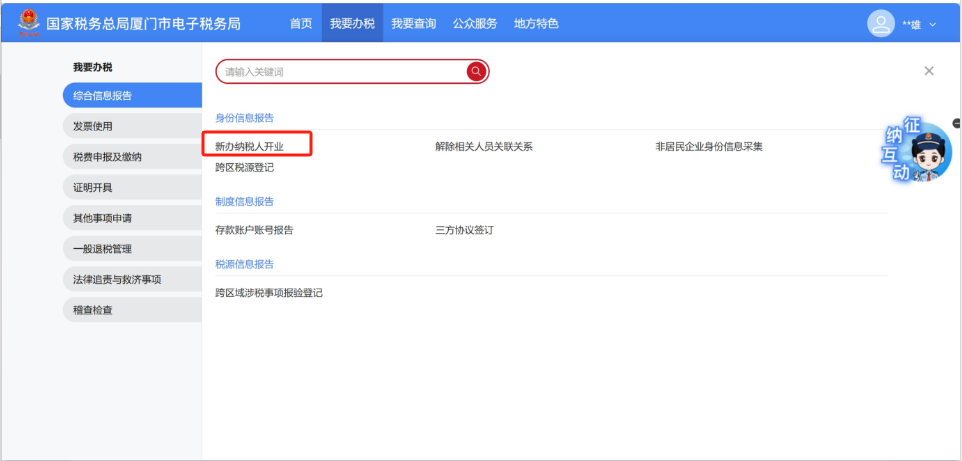Open the 地方特色 tab
The height and width of the screenshot is (461, 962).
(x=536, y=23)
